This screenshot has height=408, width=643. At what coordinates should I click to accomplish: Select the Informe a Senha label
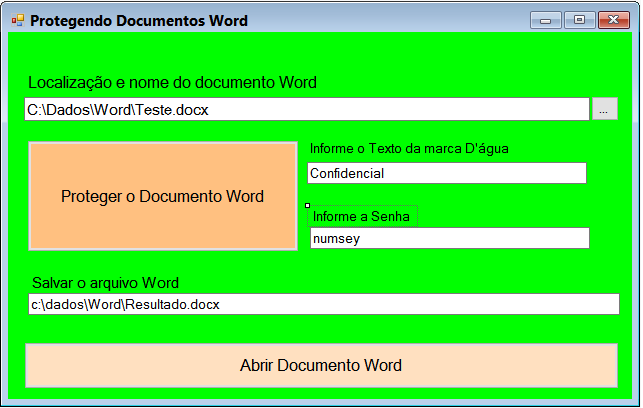click(361, 216)
